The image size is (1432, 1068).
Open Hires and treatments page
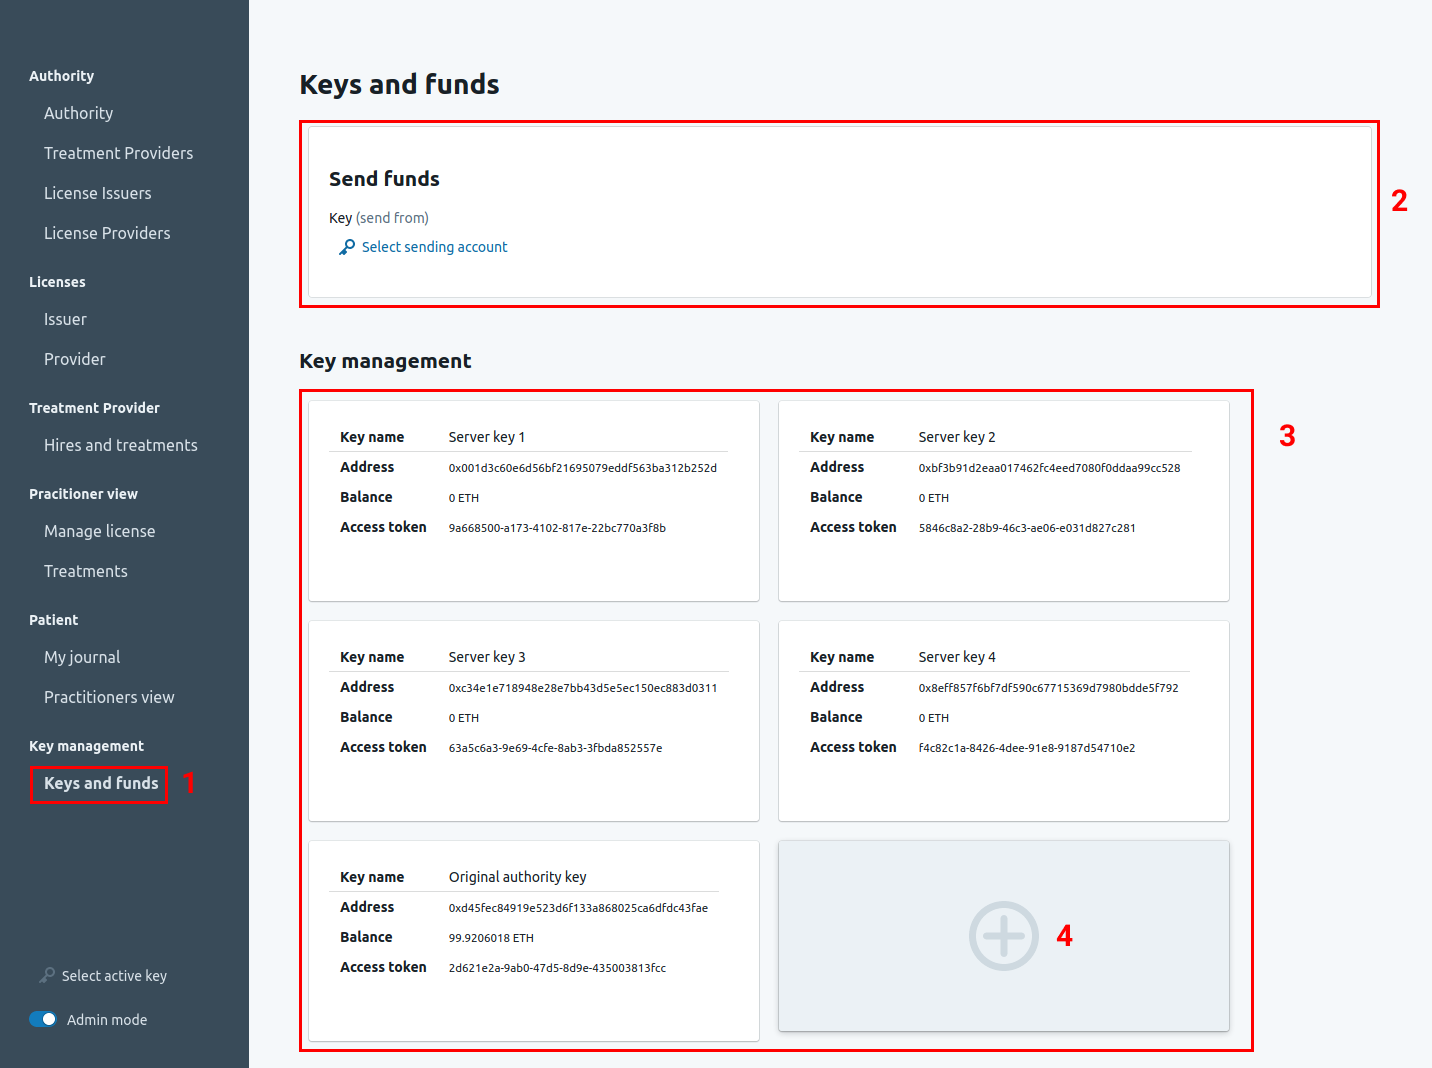point(120,445)
